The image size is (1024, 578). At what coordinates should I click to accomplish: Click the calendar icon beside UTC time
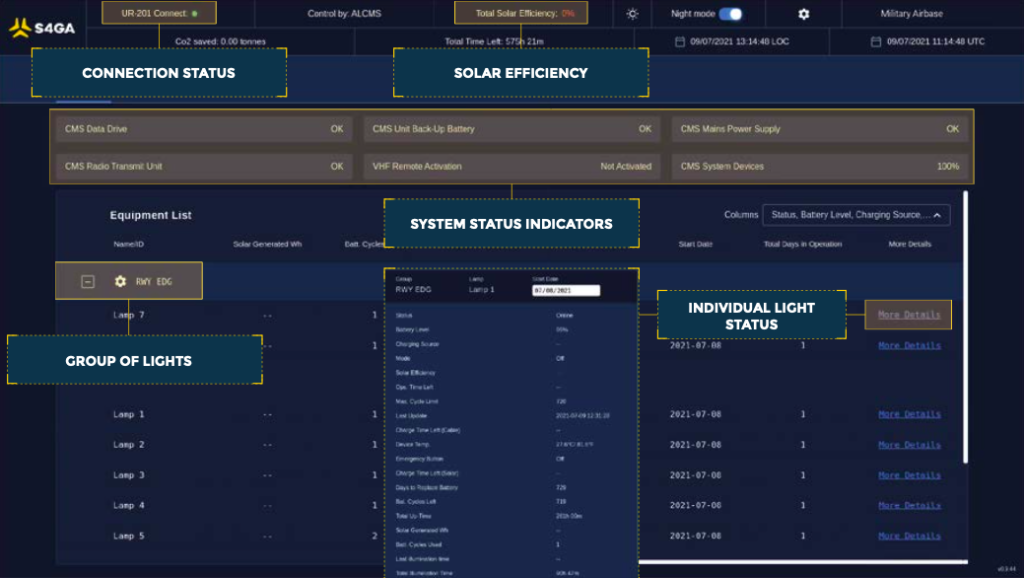tap(877, 41)
